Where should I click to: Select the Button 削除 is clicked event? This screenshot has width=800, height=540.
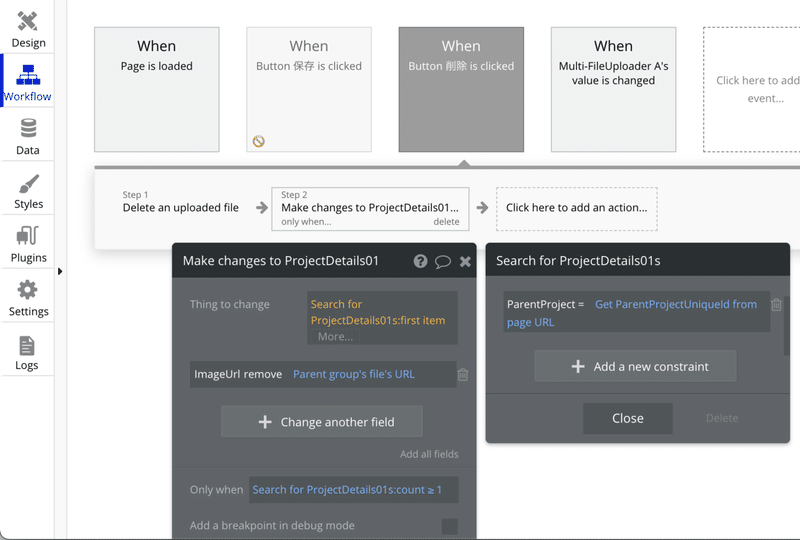click(x=461, y=89)
